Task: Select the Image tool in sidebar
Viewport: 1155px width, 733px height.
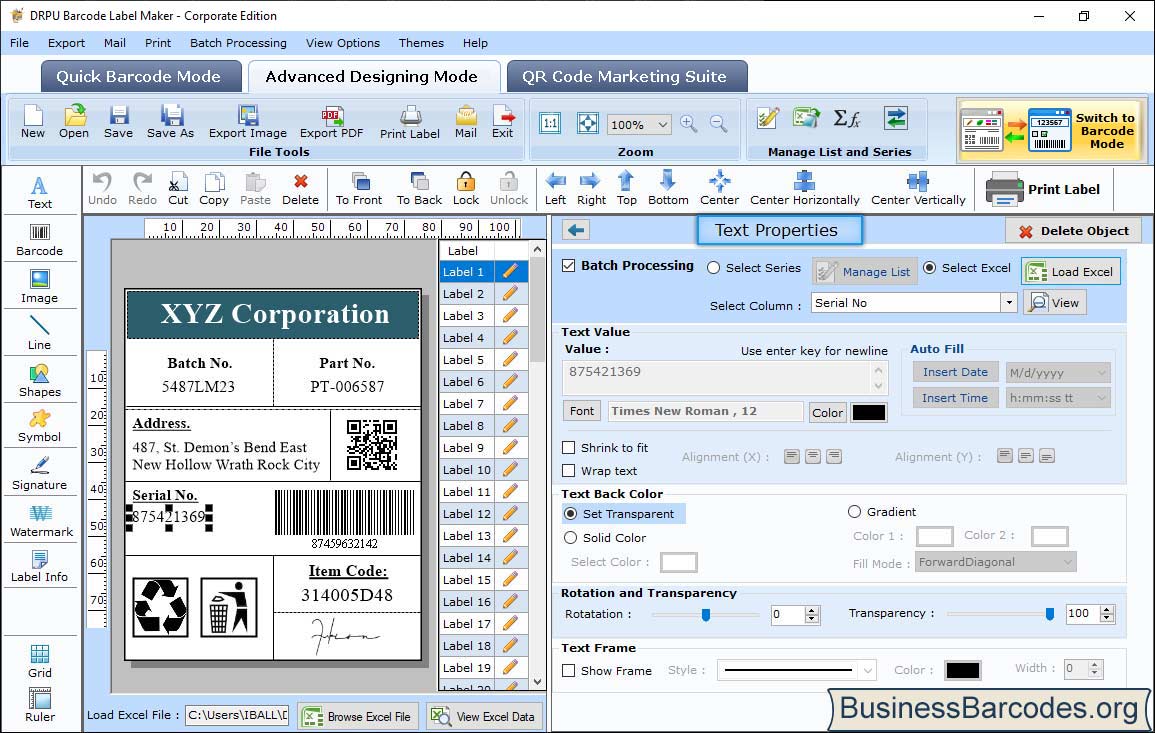Action: [40, 287]
